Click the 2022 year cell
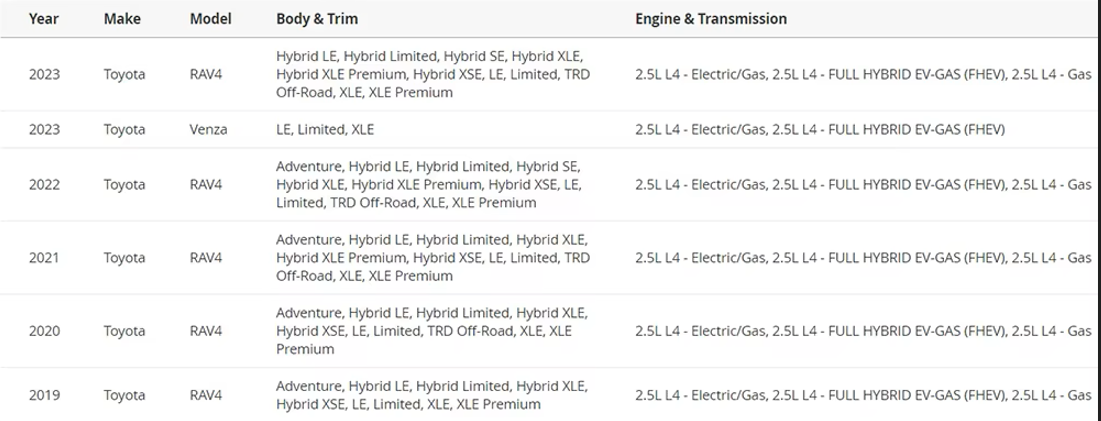This screenshot has height=421, width=1101. click(x=44, y=185)
